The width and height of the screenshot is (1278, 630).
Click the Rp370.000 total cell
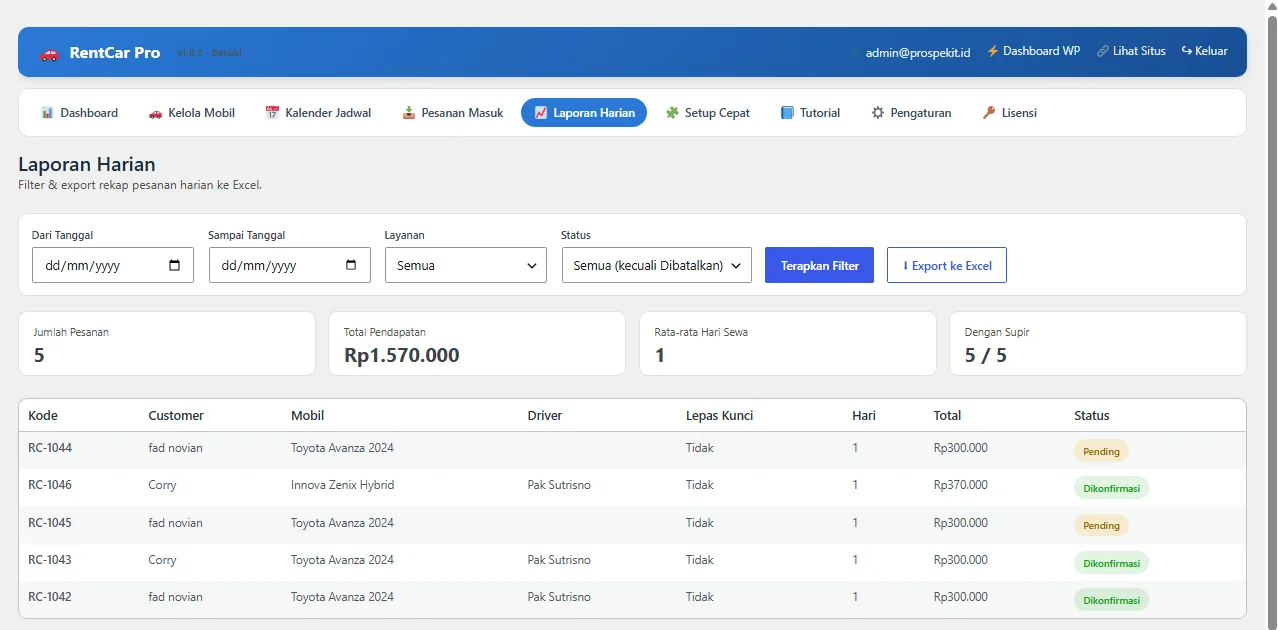point(960,485)
